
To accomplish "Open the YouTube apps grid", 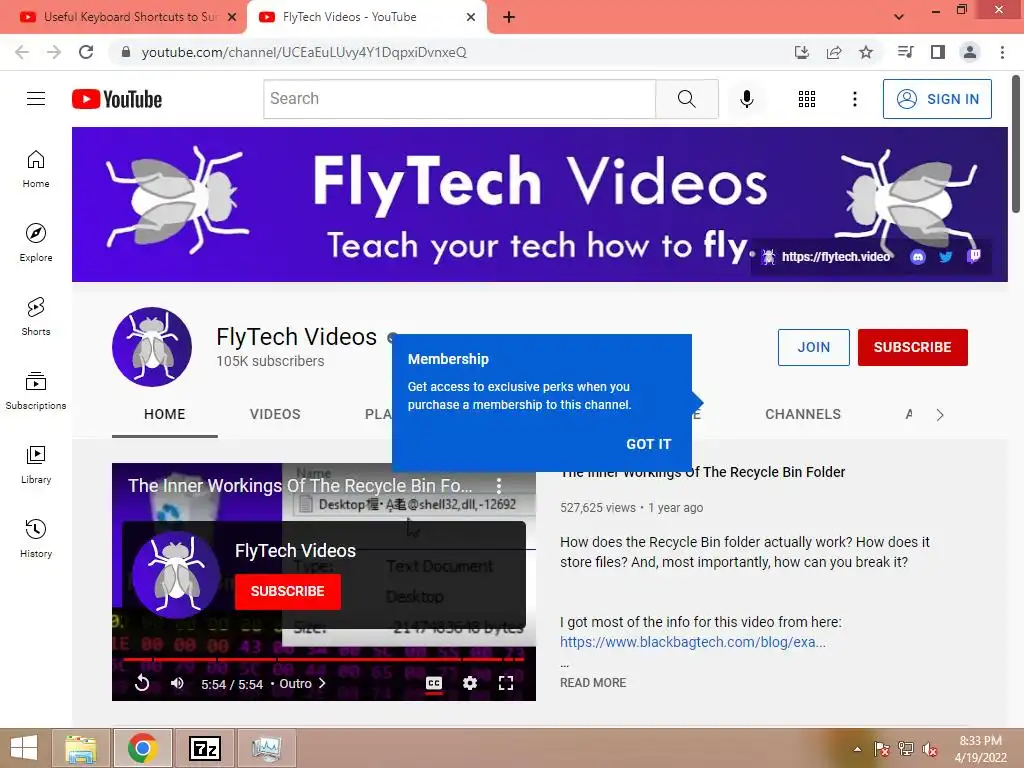I will [x=807, y=99].
